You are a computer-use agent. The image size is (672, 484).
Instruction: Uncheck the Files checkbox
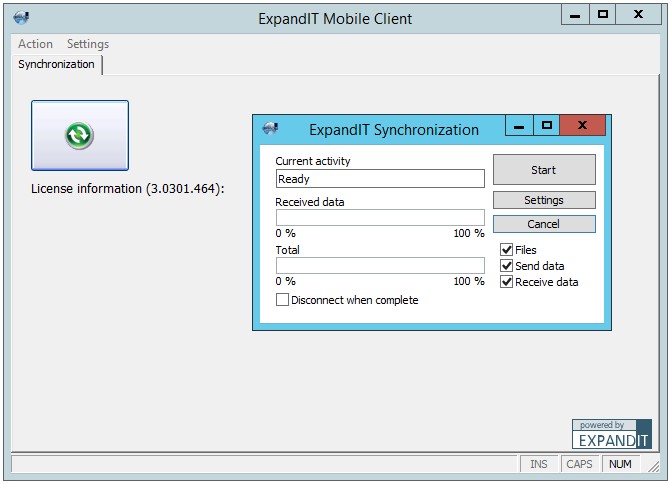coord(507,250)
